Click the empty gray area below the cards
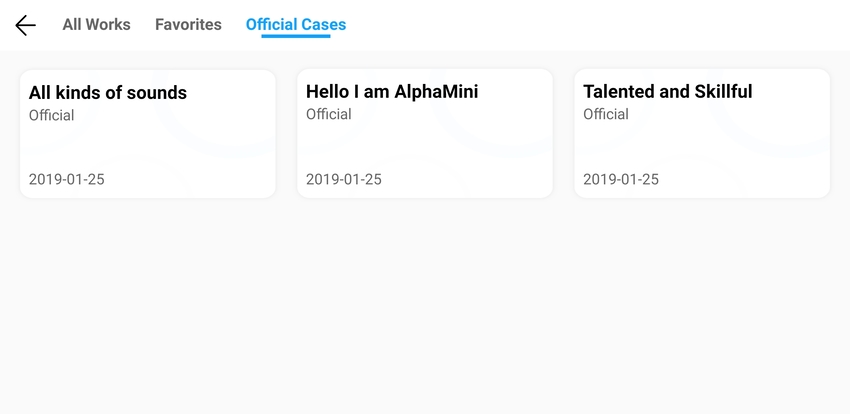The width and height of the screenshot is (850, 414). coord(425,306)
